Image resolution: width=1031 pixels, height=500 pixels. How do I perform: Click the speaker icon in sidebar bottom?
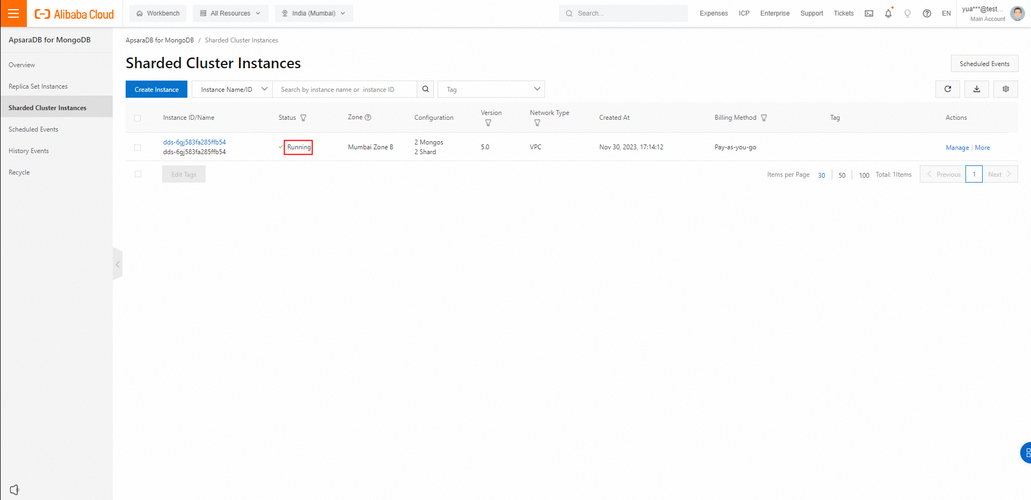(14, 489)
